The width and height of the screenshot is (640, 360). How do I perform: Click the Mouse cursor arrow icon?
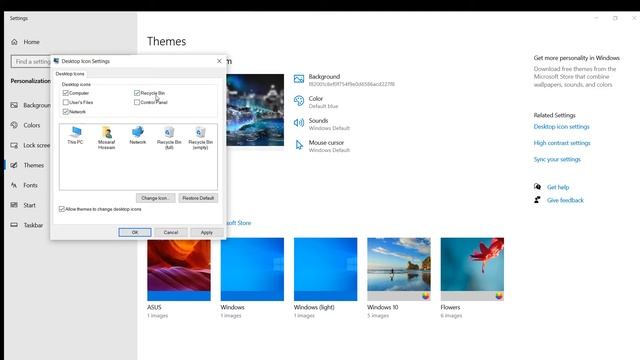tap(299, 145)
